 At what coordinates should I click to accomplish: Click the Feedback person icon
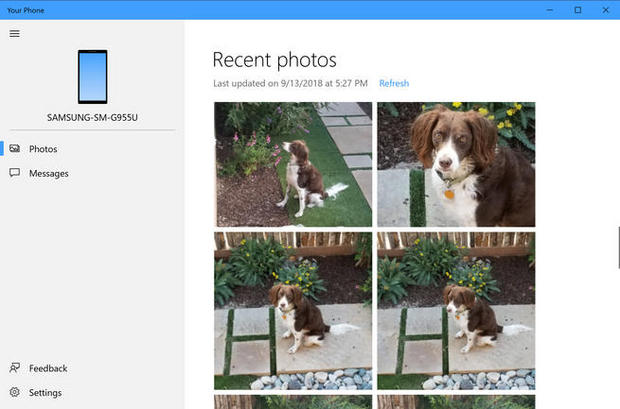pyautogui.click(x=15, y=368)
